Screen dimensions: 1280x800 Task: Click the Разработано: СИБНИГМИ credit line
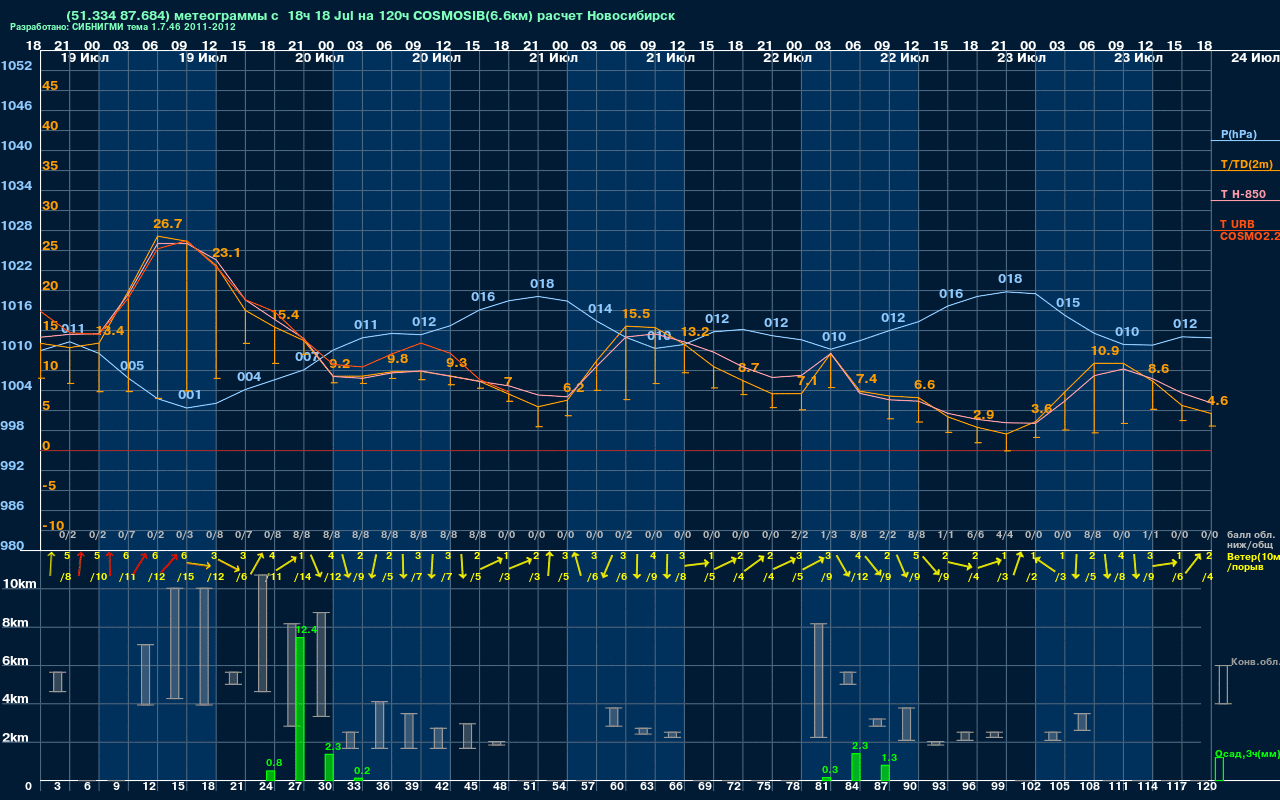pyautogui.click(x=123, y=27)
